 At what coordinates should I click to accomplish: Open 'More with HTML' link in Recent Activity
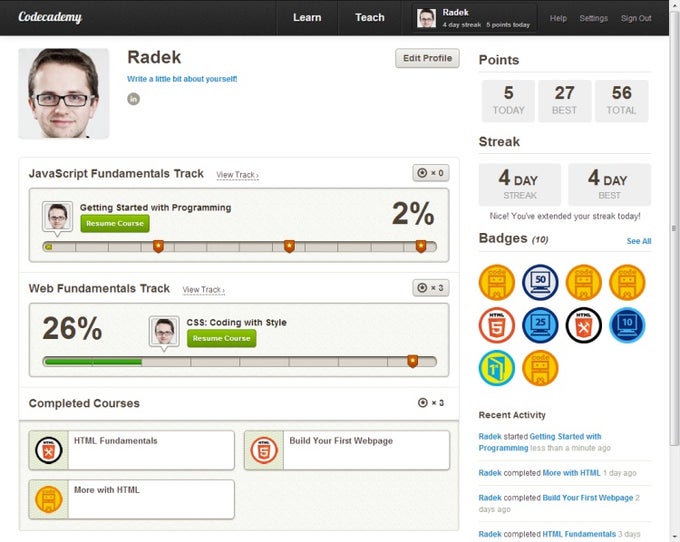point(572,473)
